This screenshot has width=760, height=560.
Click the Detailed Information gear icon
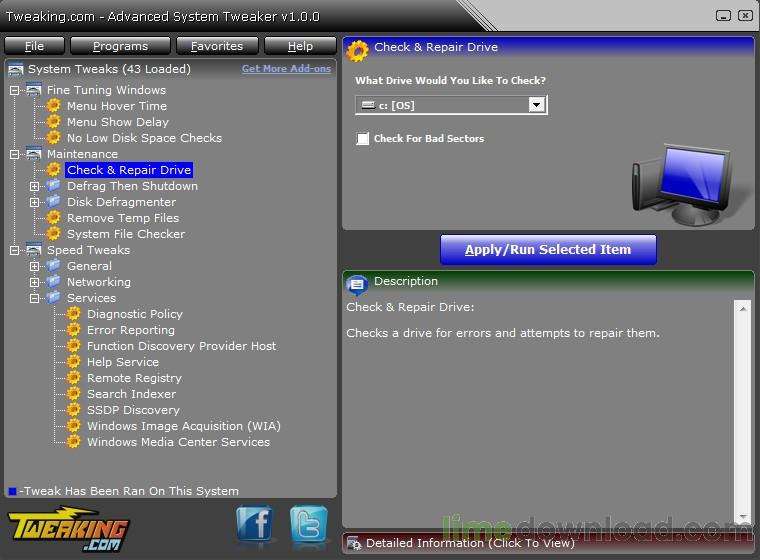[x=354, y=544]
